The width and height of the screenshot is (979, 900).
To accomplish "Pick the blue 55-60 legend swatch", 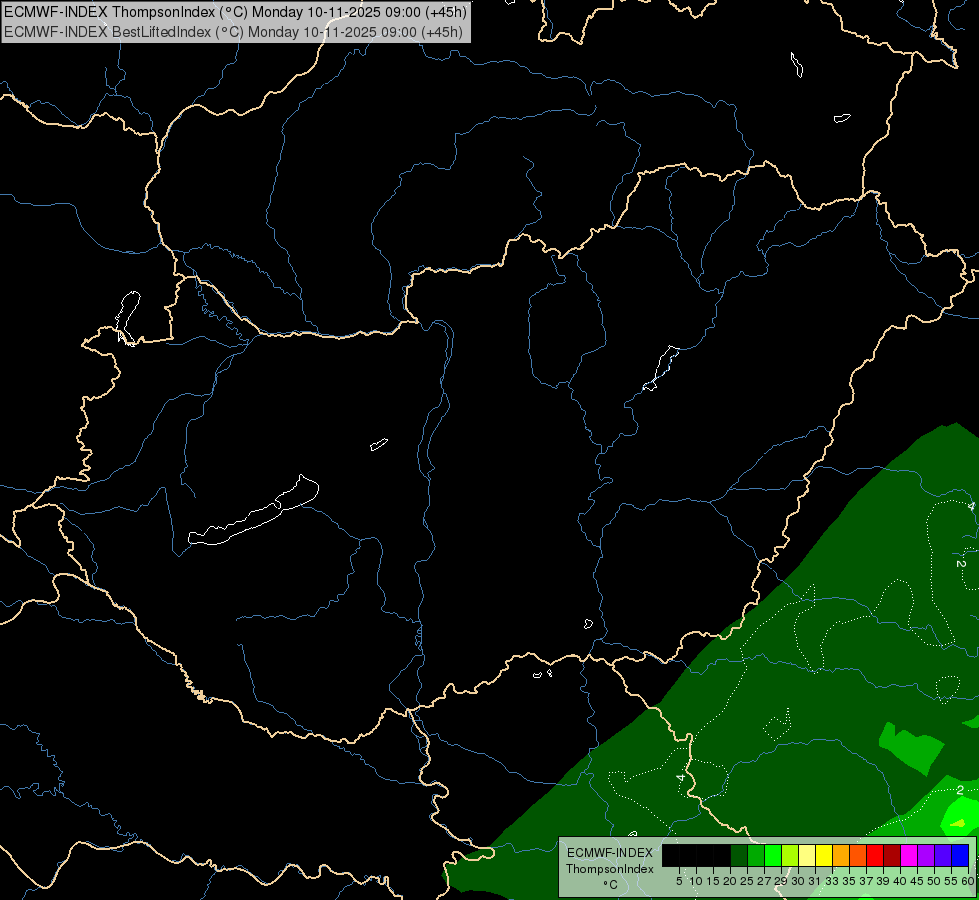I will pyautogui.click(x=960, y=855).
